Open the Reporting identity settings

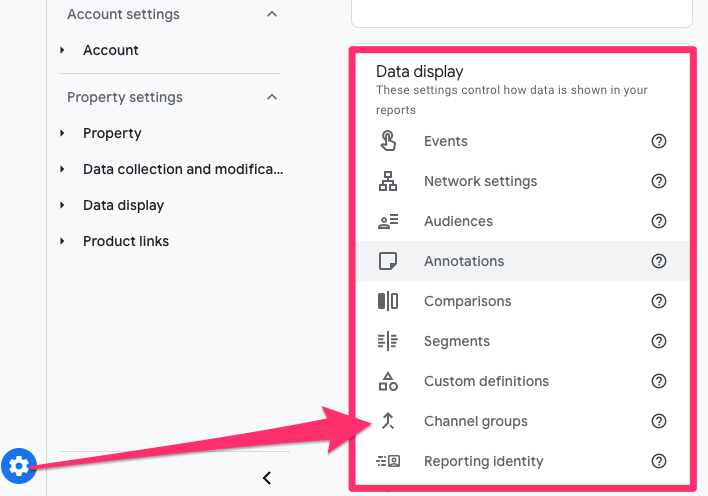coord(483,461)
